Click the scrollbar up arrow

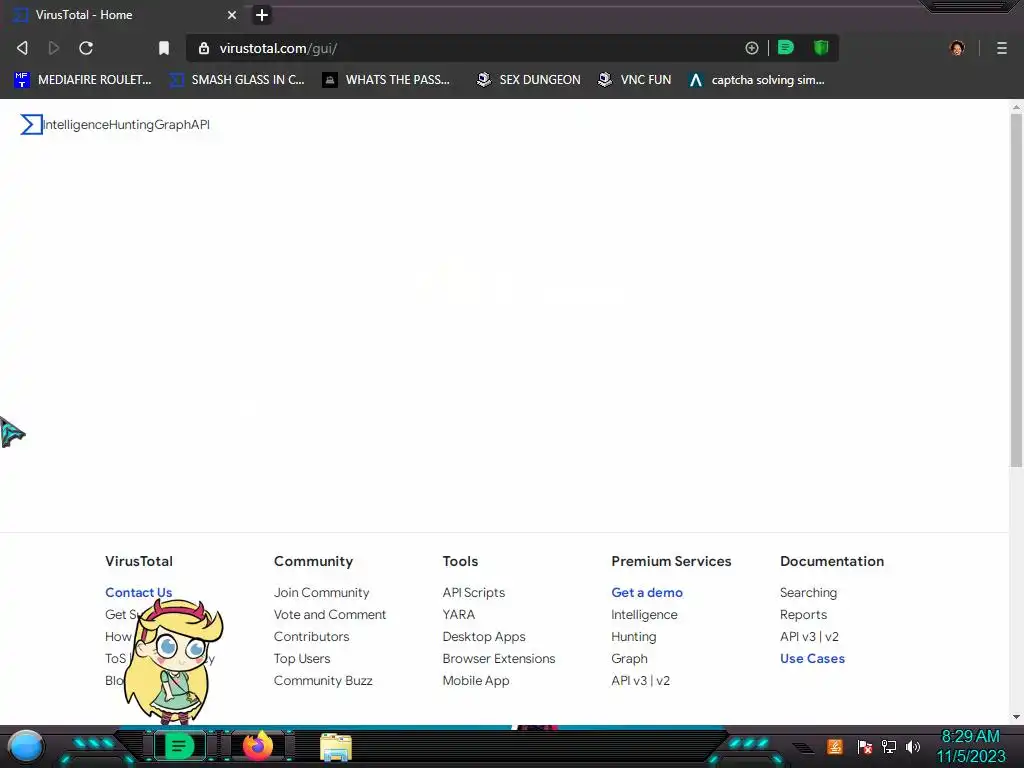pyautogui.click(x=1016, y=106)
